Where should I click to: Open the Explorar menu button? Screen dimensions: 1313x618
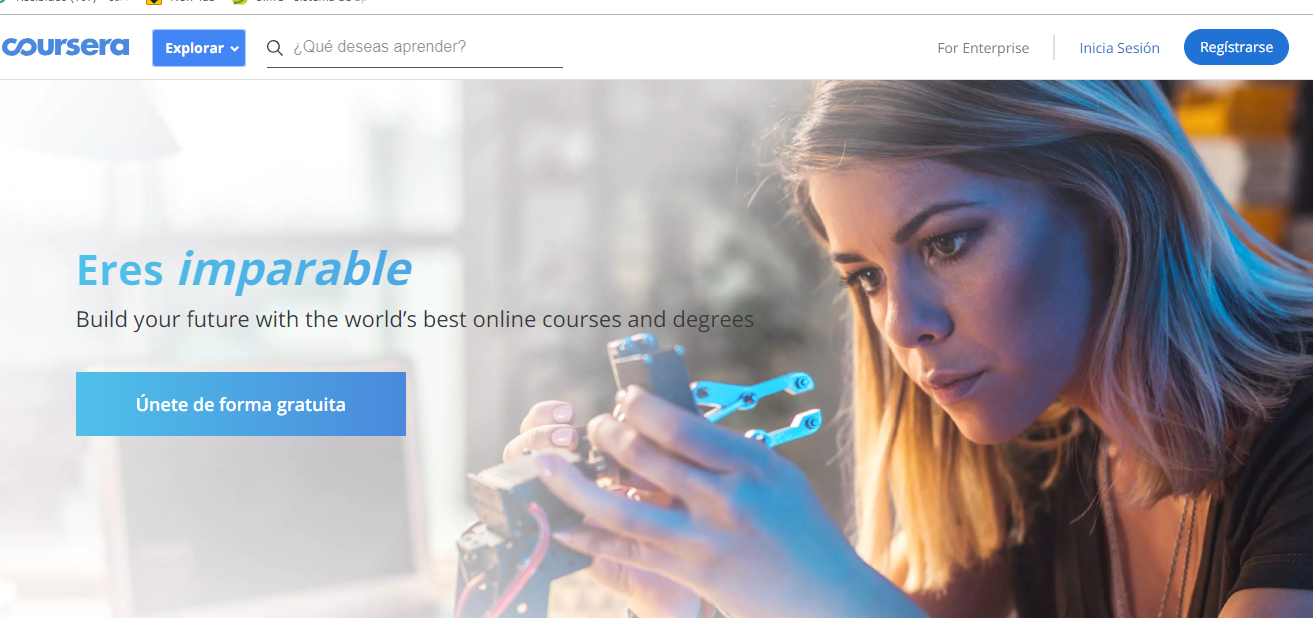click(199, 48)
